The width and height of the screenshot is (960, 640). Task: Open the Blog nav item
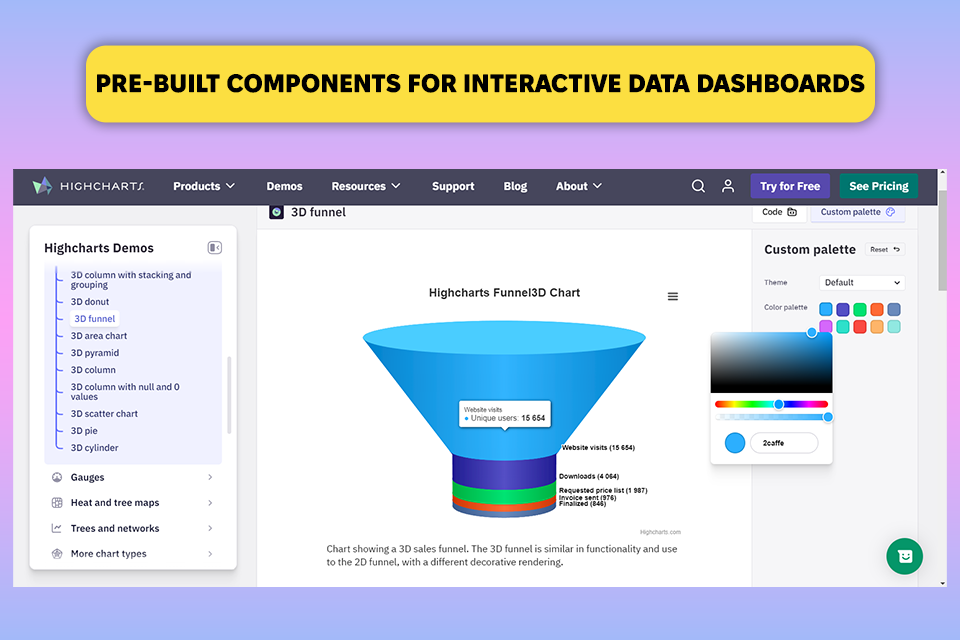tap(516, 186)
